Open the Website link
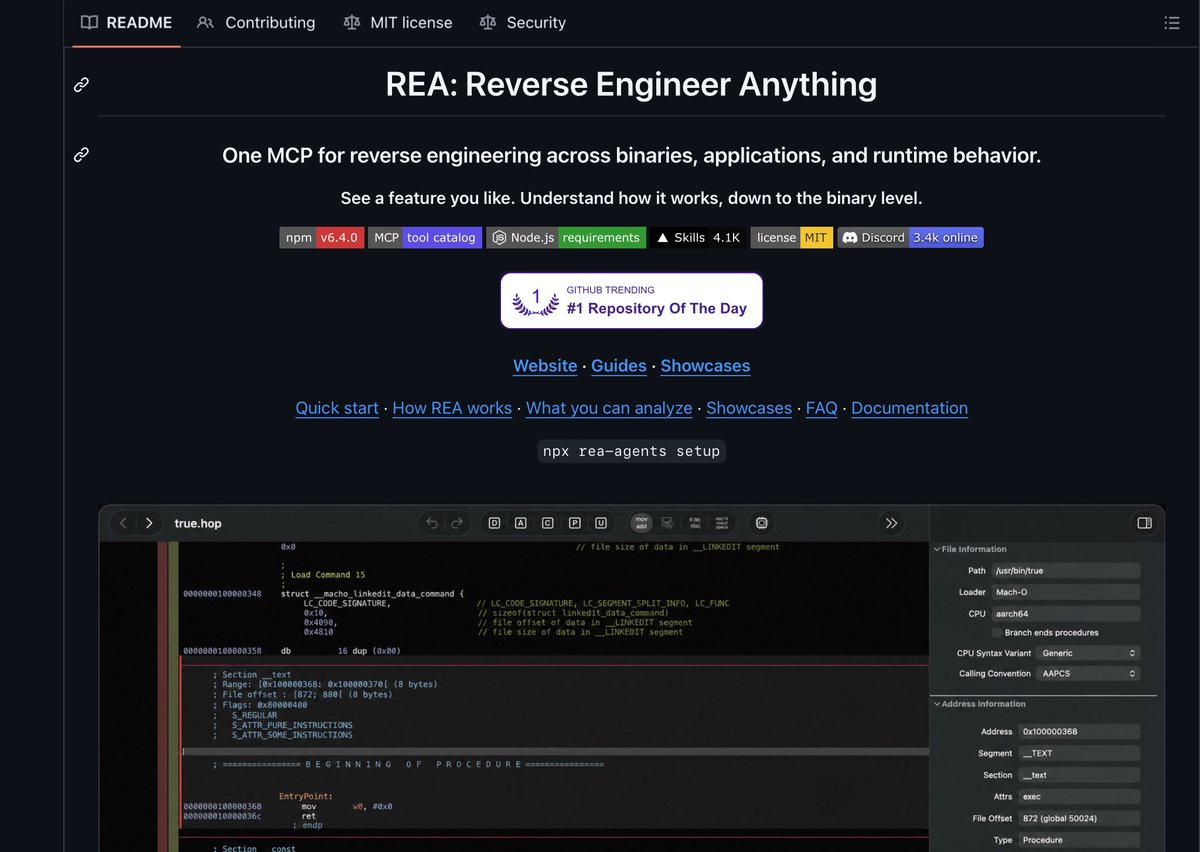 [545, 366]
